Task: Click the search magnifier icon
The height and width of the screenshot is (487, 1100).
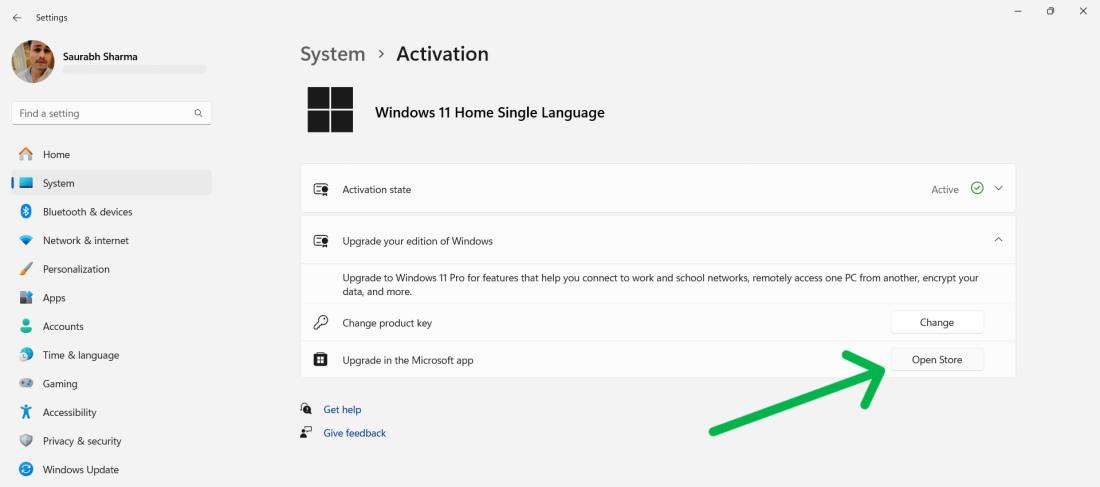Action: click(x=199, y=113)
